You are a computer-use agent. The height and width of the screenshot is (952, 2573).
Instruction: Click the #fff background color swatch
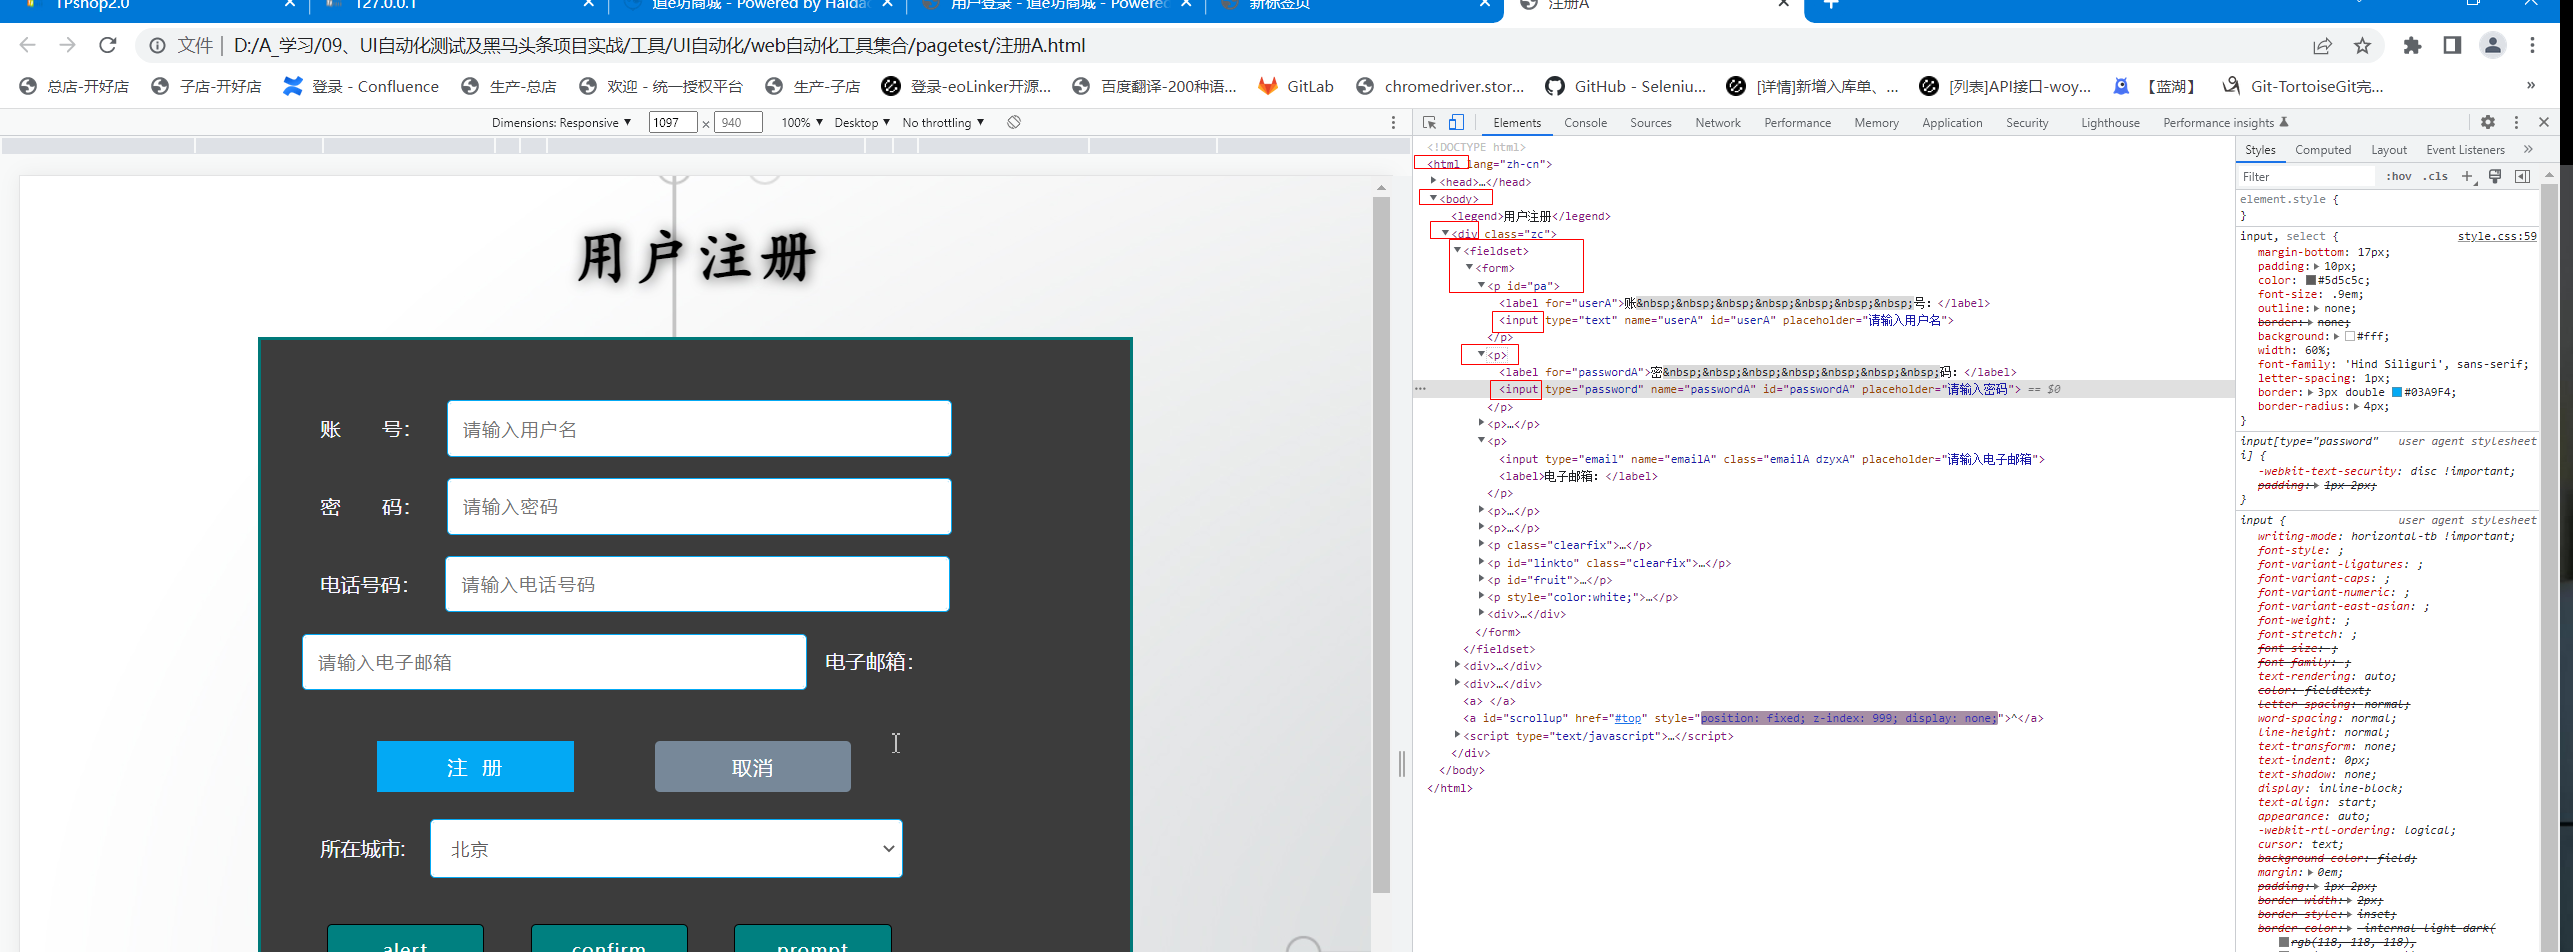(x=2349, y=336)
